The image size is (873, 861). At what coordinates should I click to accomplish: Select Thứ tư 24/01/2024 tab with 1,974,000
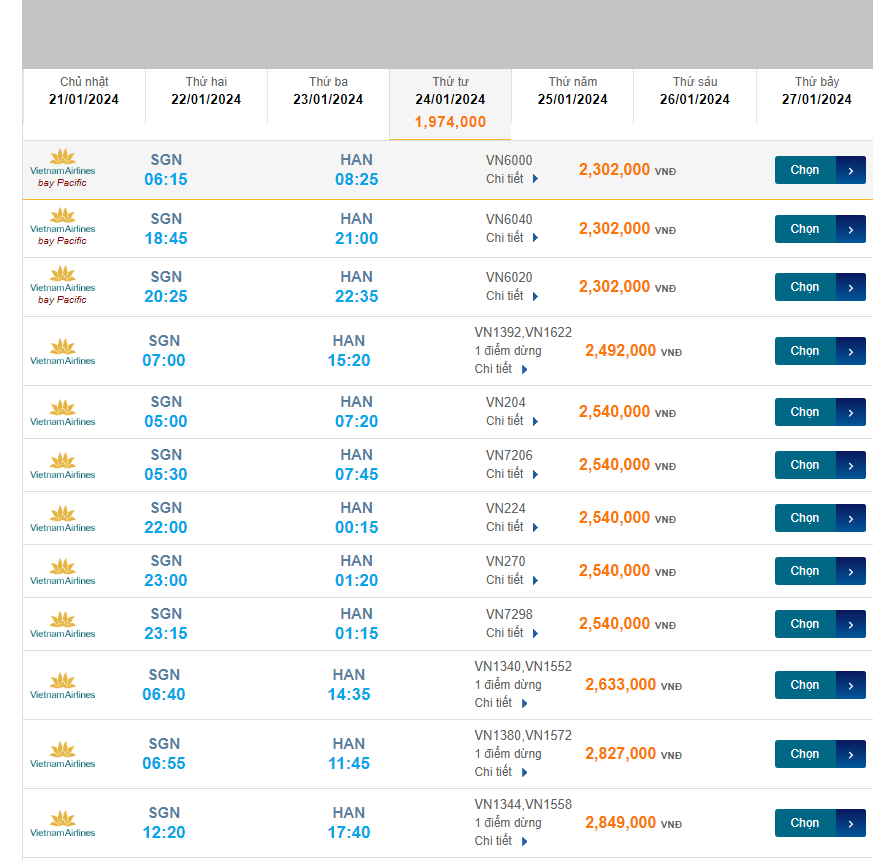(450, 102)
